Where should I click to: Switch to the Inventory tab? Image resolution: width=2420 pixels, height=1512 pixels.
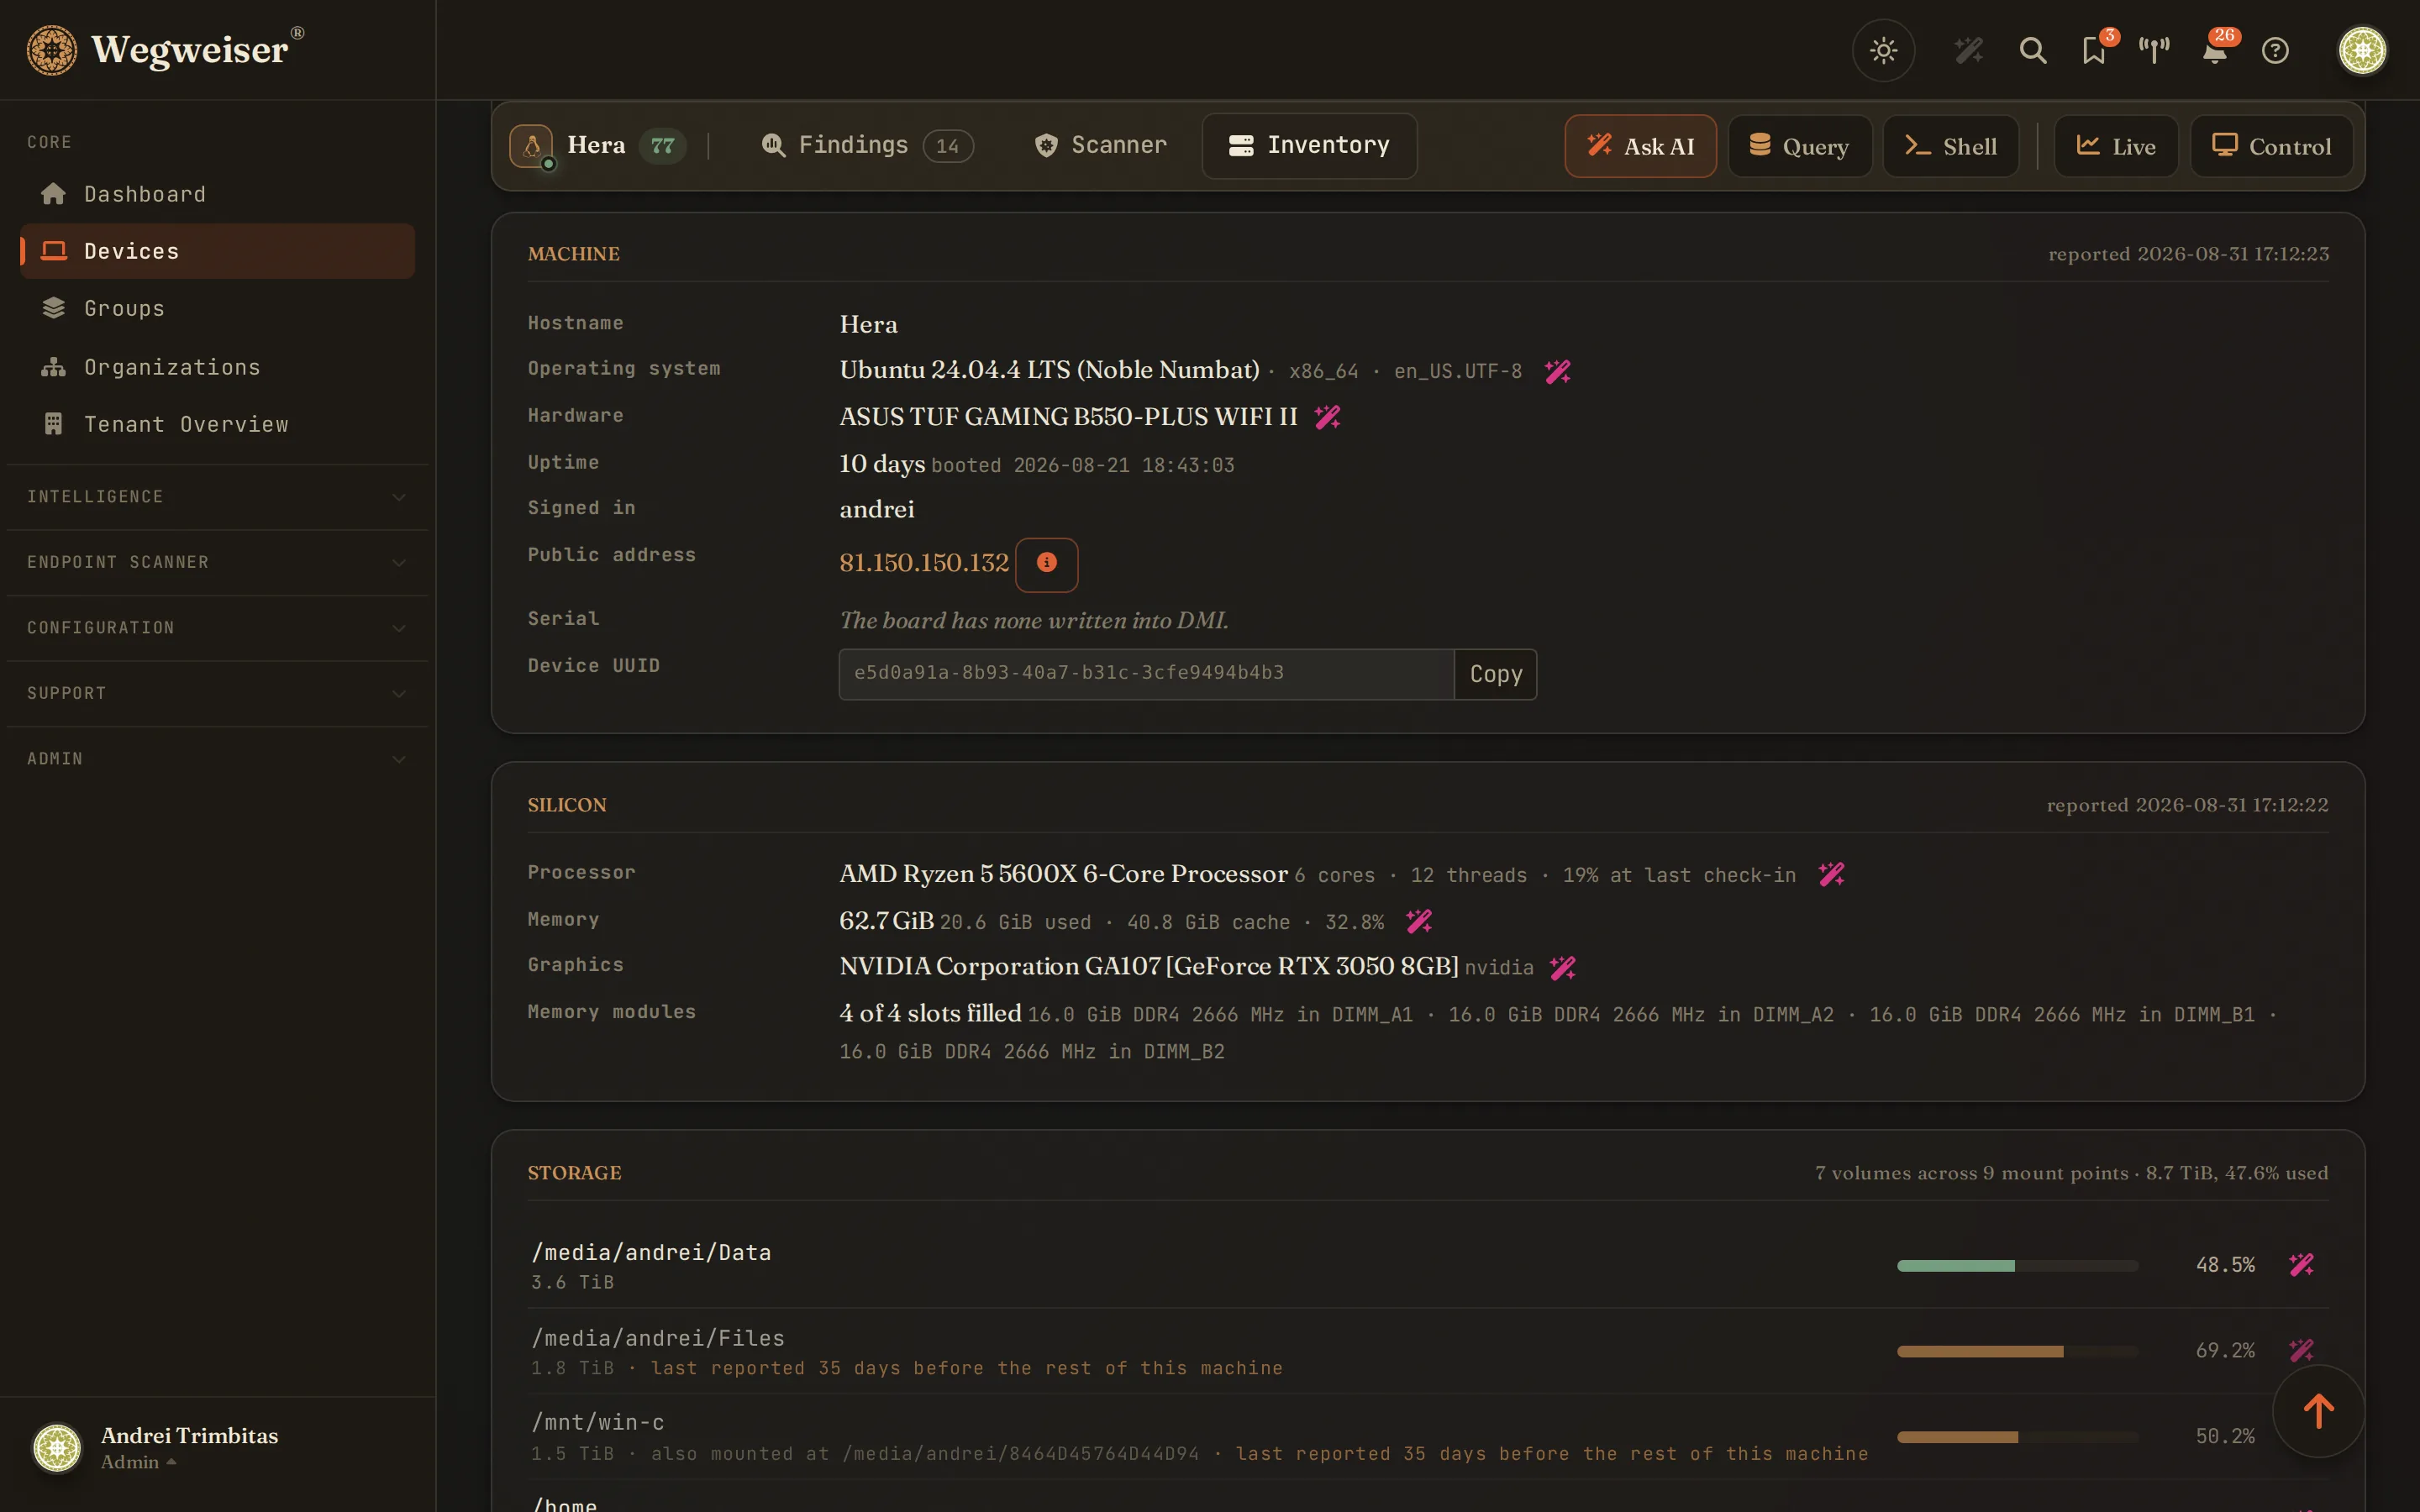1309,146
